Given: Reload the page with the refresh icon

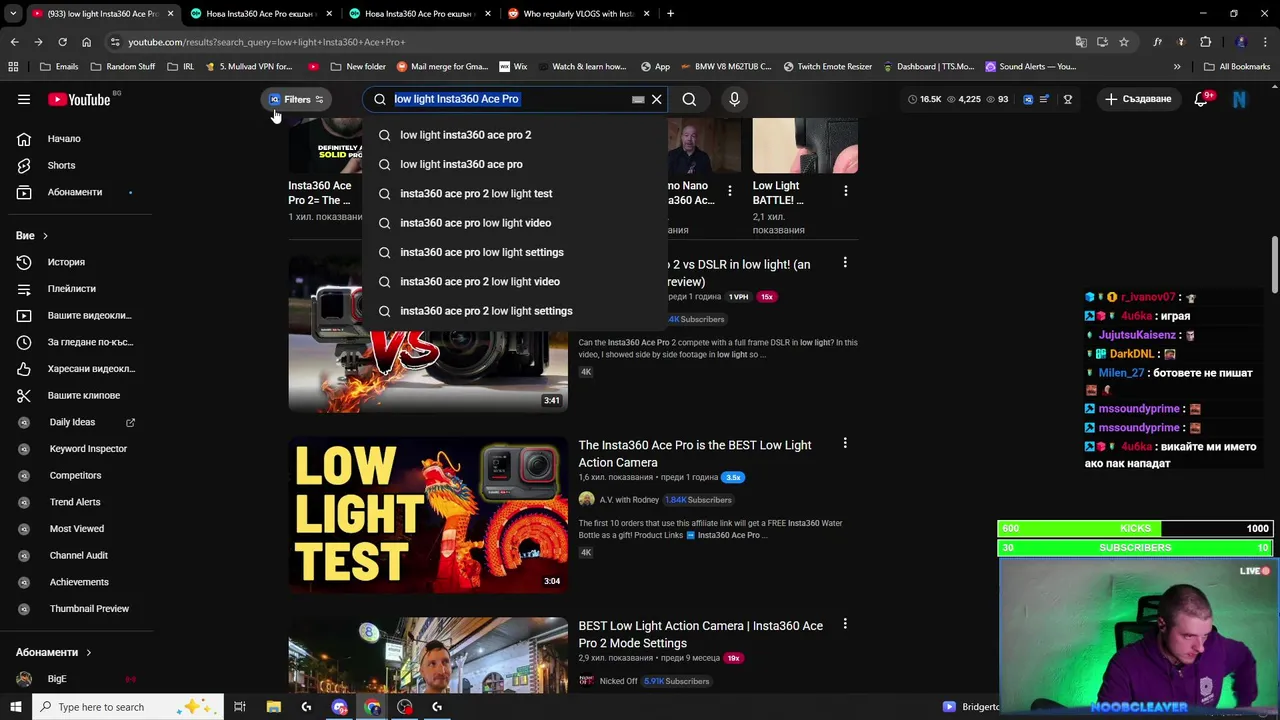Looking at the screenshot, I should point(62,42).
